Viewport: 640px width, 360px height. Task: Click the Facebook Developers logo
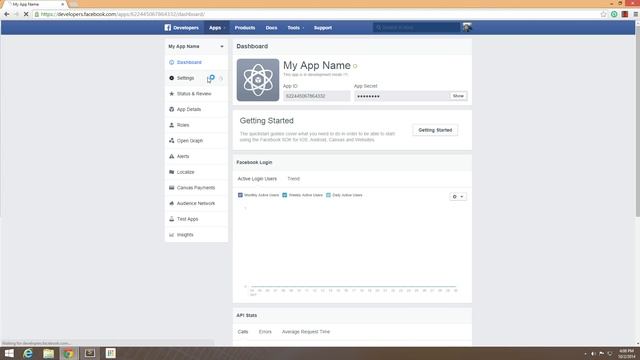pyautogui.click(x=182, y=28)
